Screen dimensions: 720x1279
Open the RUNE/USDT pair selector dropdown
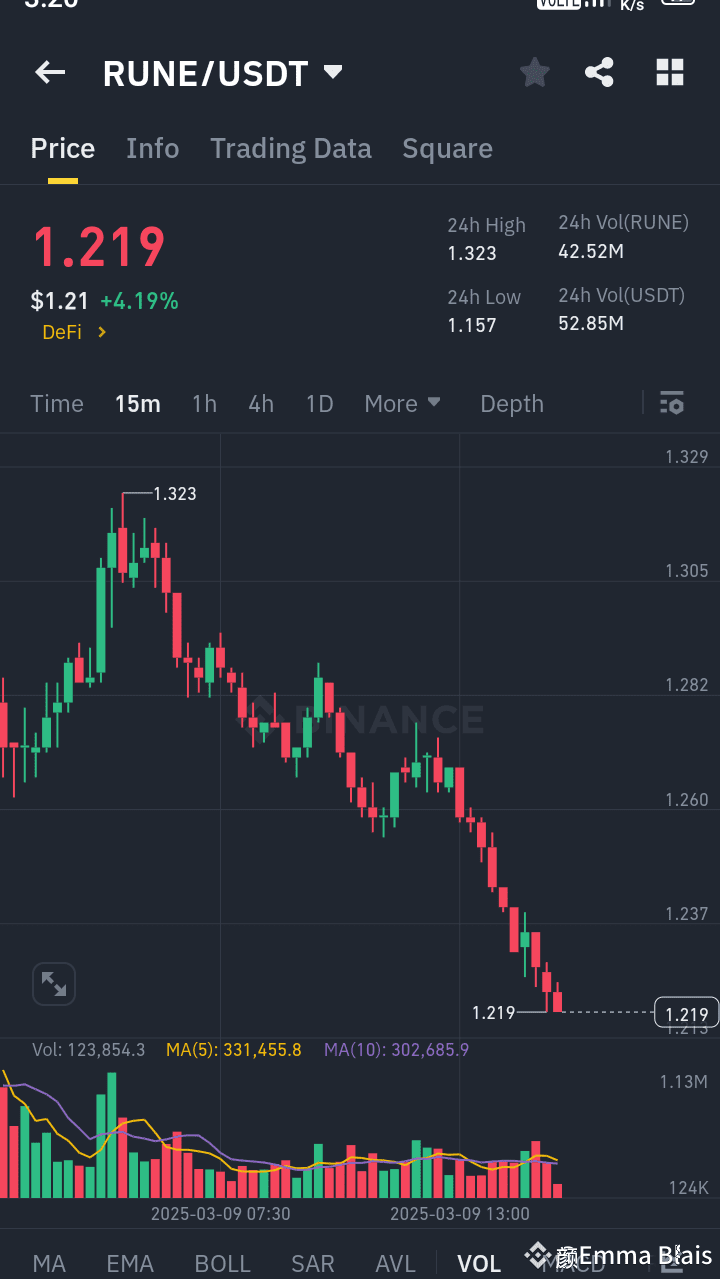click(x=224, y=72)
